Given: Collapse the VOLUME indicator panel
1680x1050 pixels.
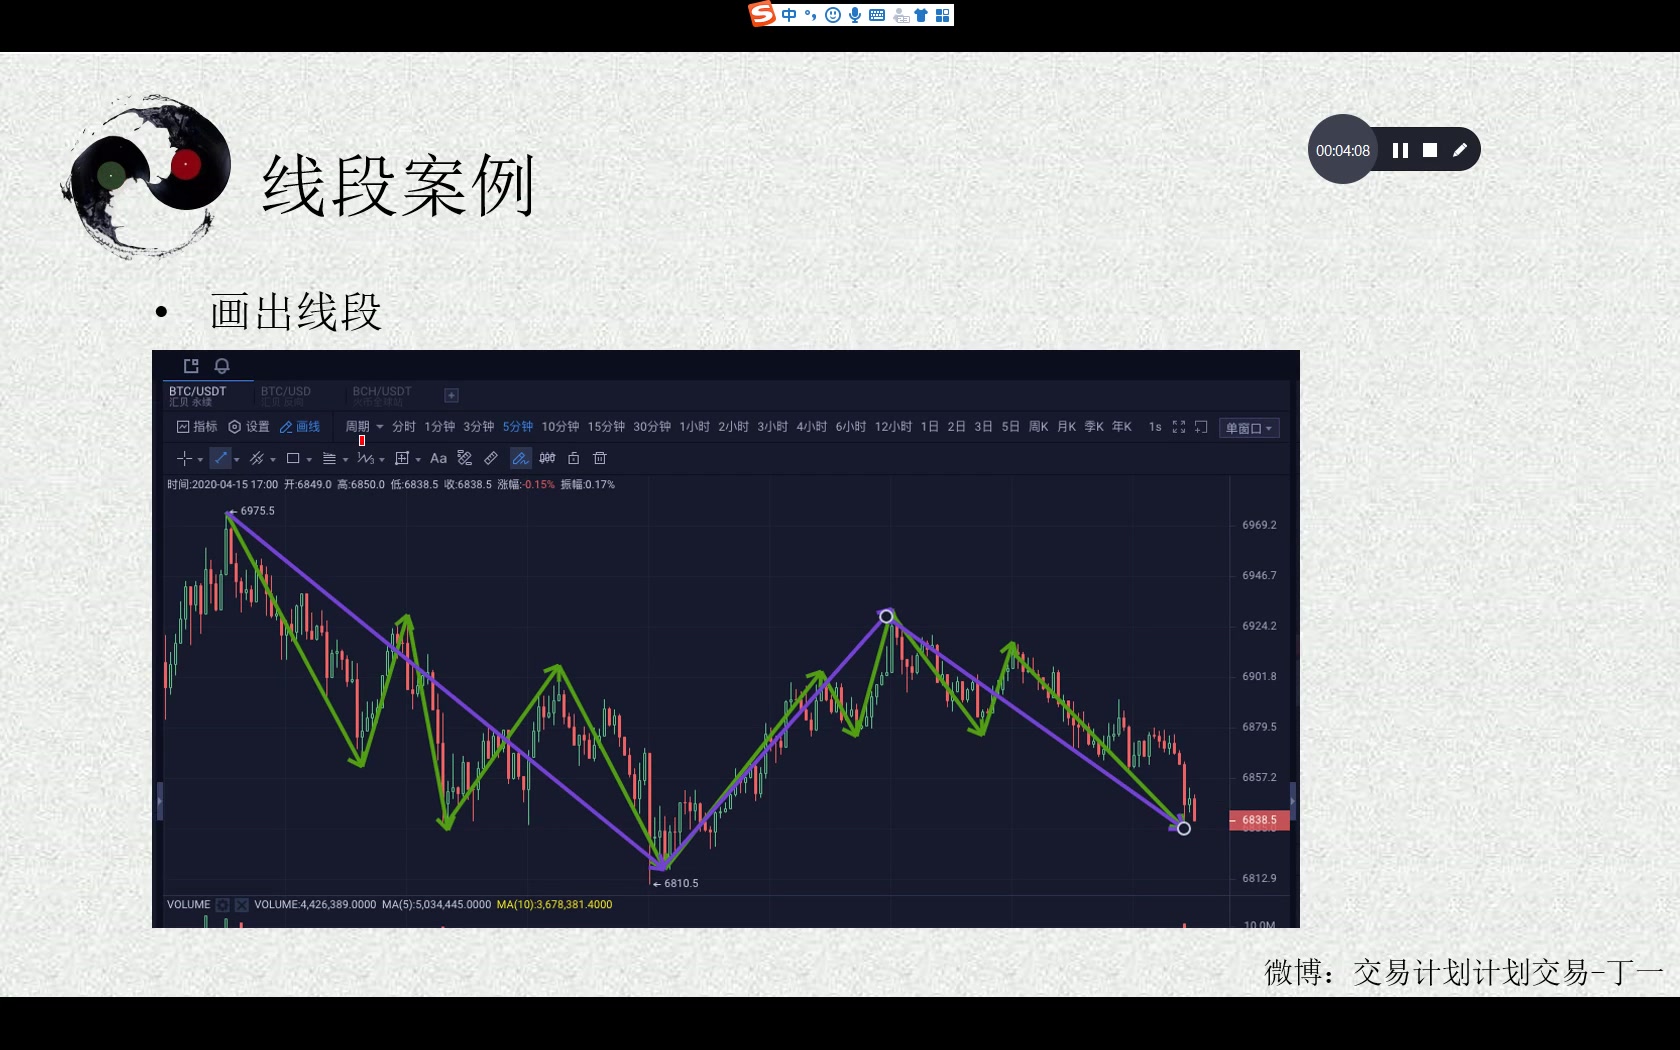Looking at the screenshot, I should pos(223,905).
